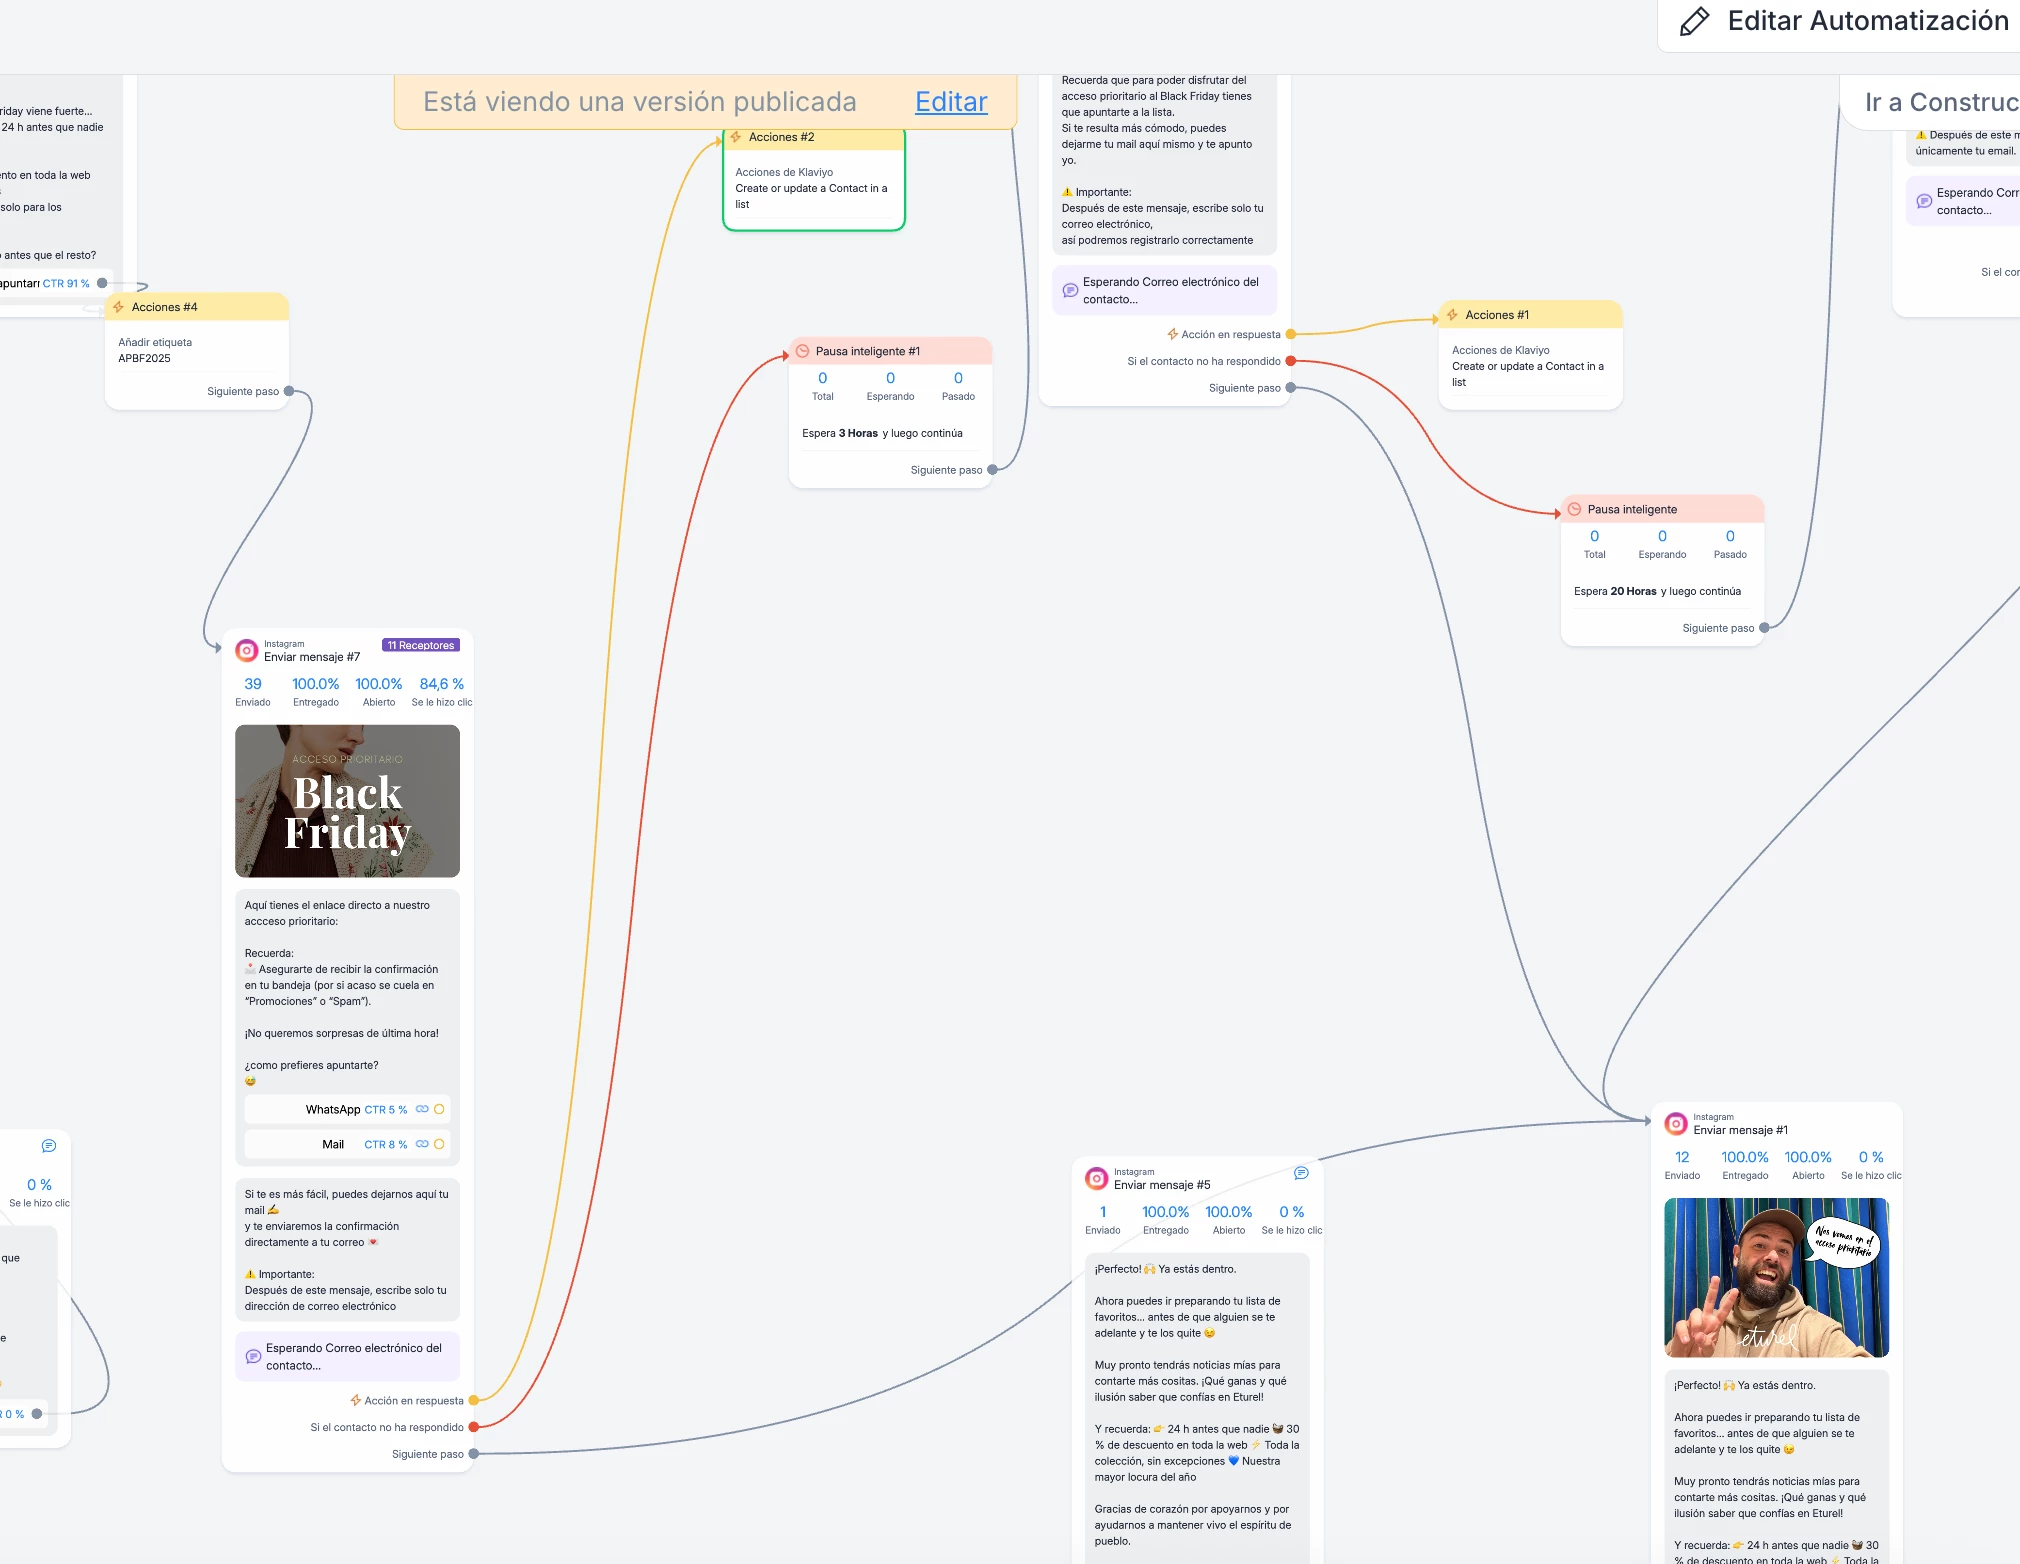Click the yellow circle connector on Mail button

[439, 1144]
